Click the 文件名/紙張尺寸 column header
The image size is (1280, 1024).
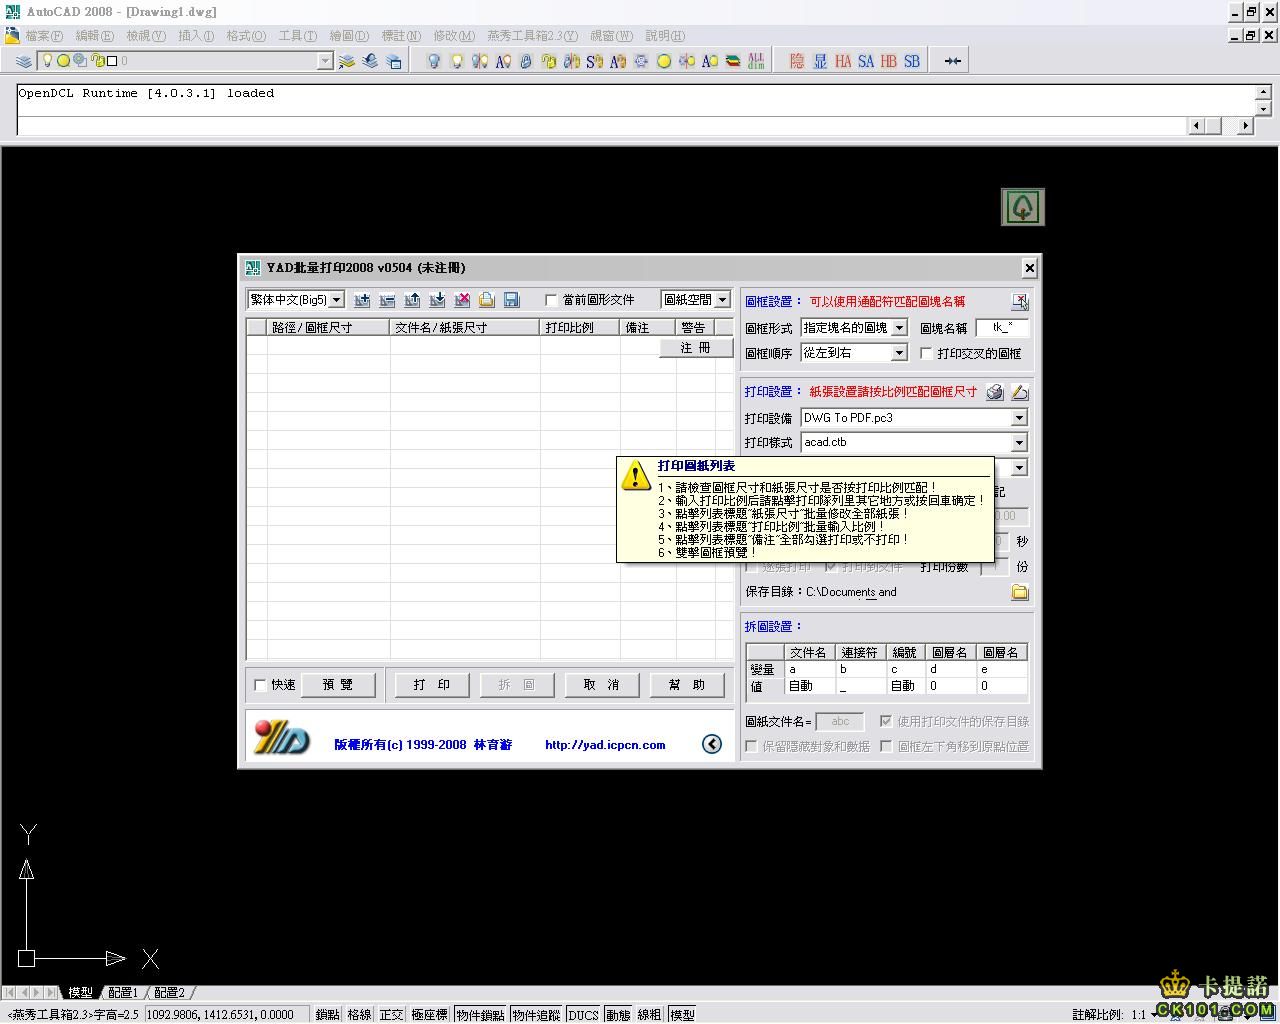tap(465, 327)
